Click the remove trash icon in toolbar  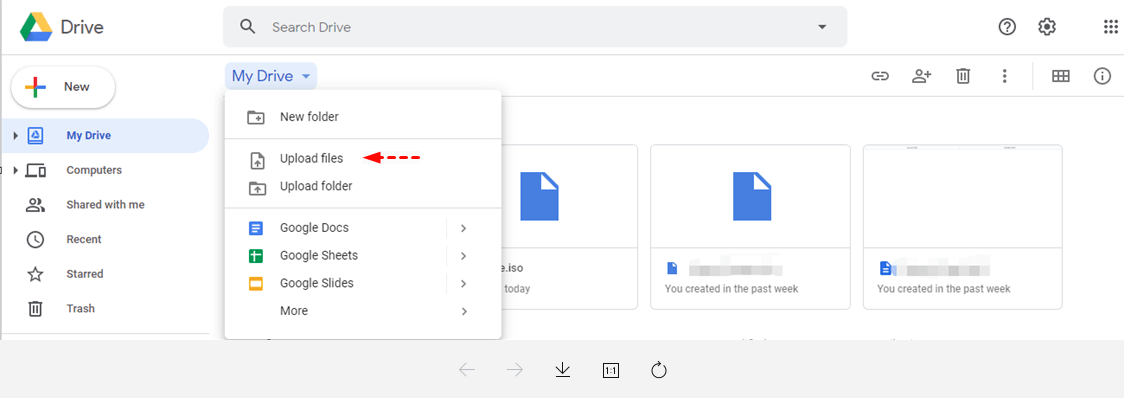tap(963, 76)
